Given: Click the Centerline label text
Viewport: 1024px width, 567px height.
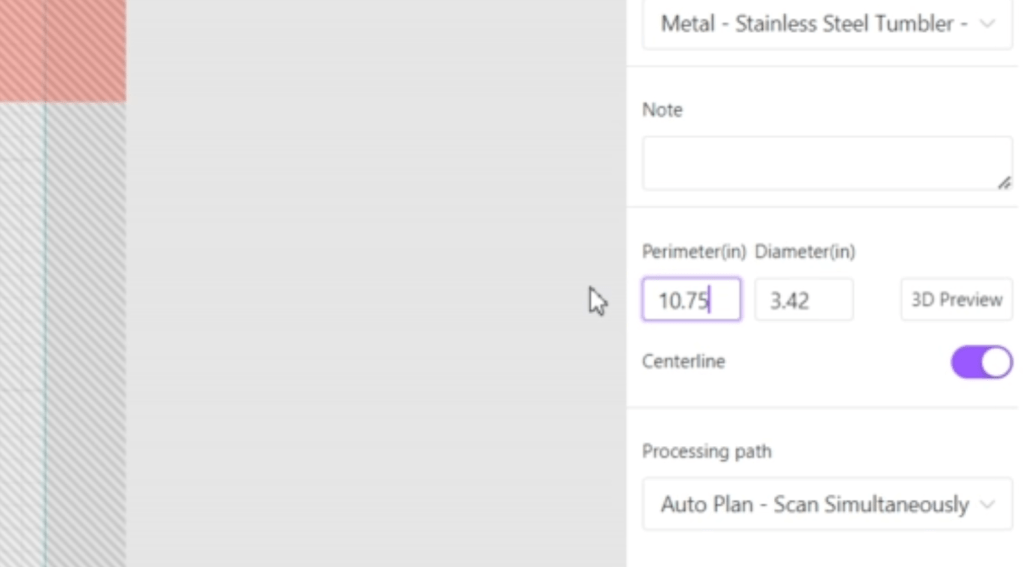Looking at the screenshot, I should (x=683, y=362).
